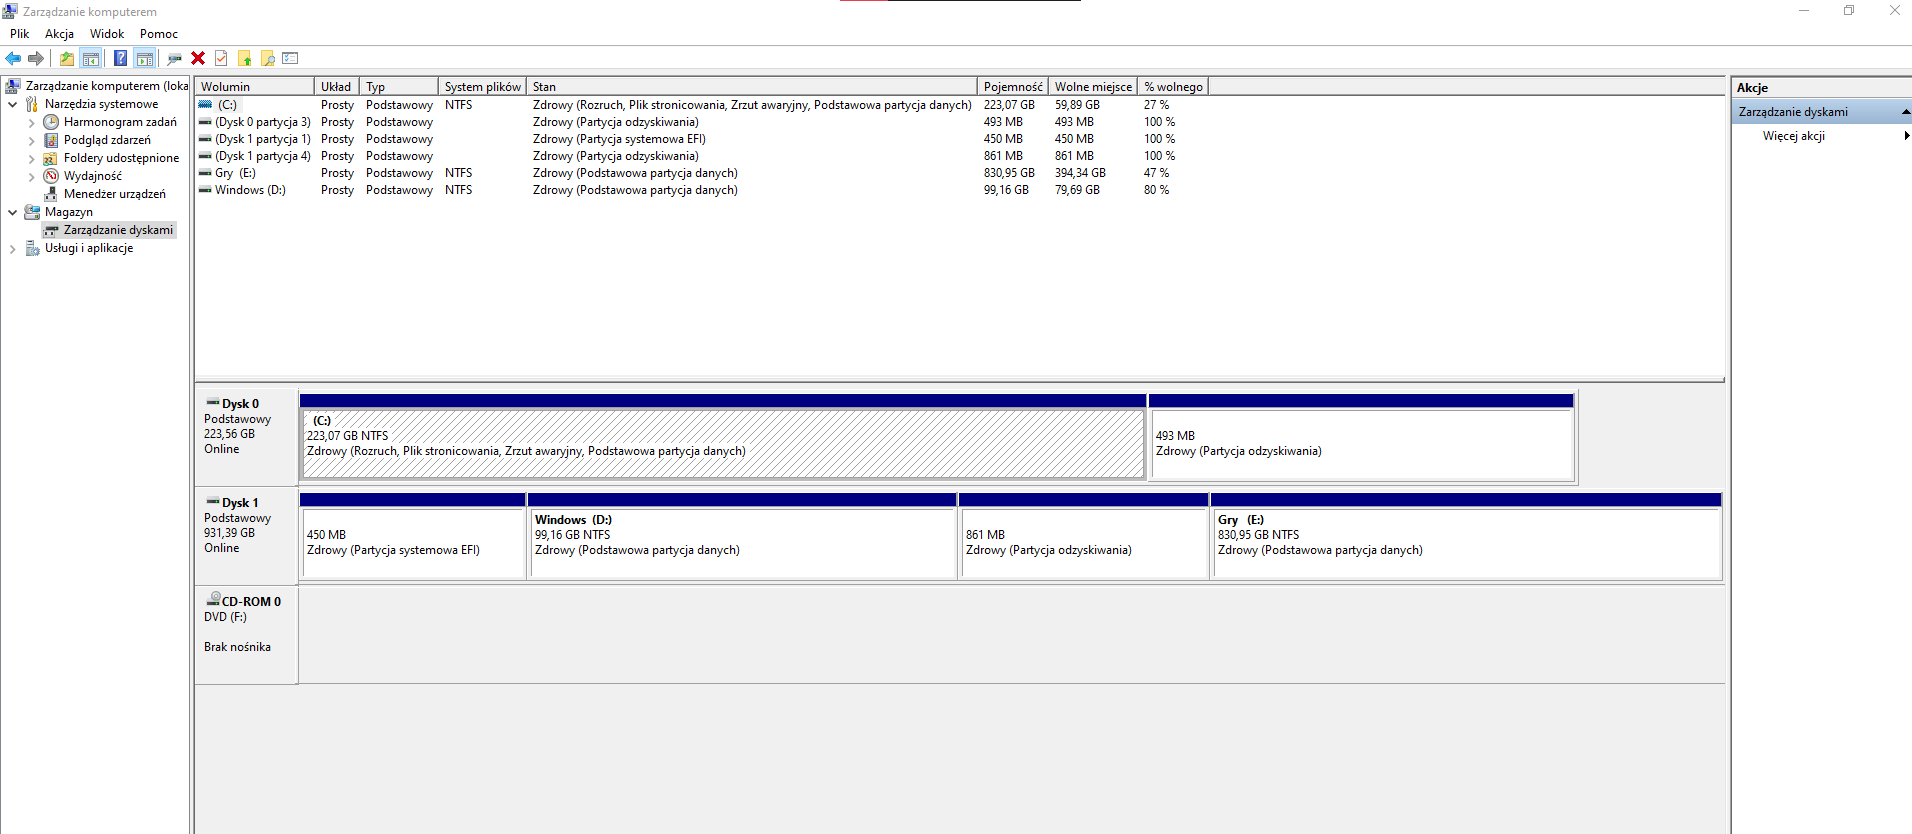Viewport: 1912px width, 834px height.
Task: Click the Properties checkmark page icon
Action: pos(221,58)
